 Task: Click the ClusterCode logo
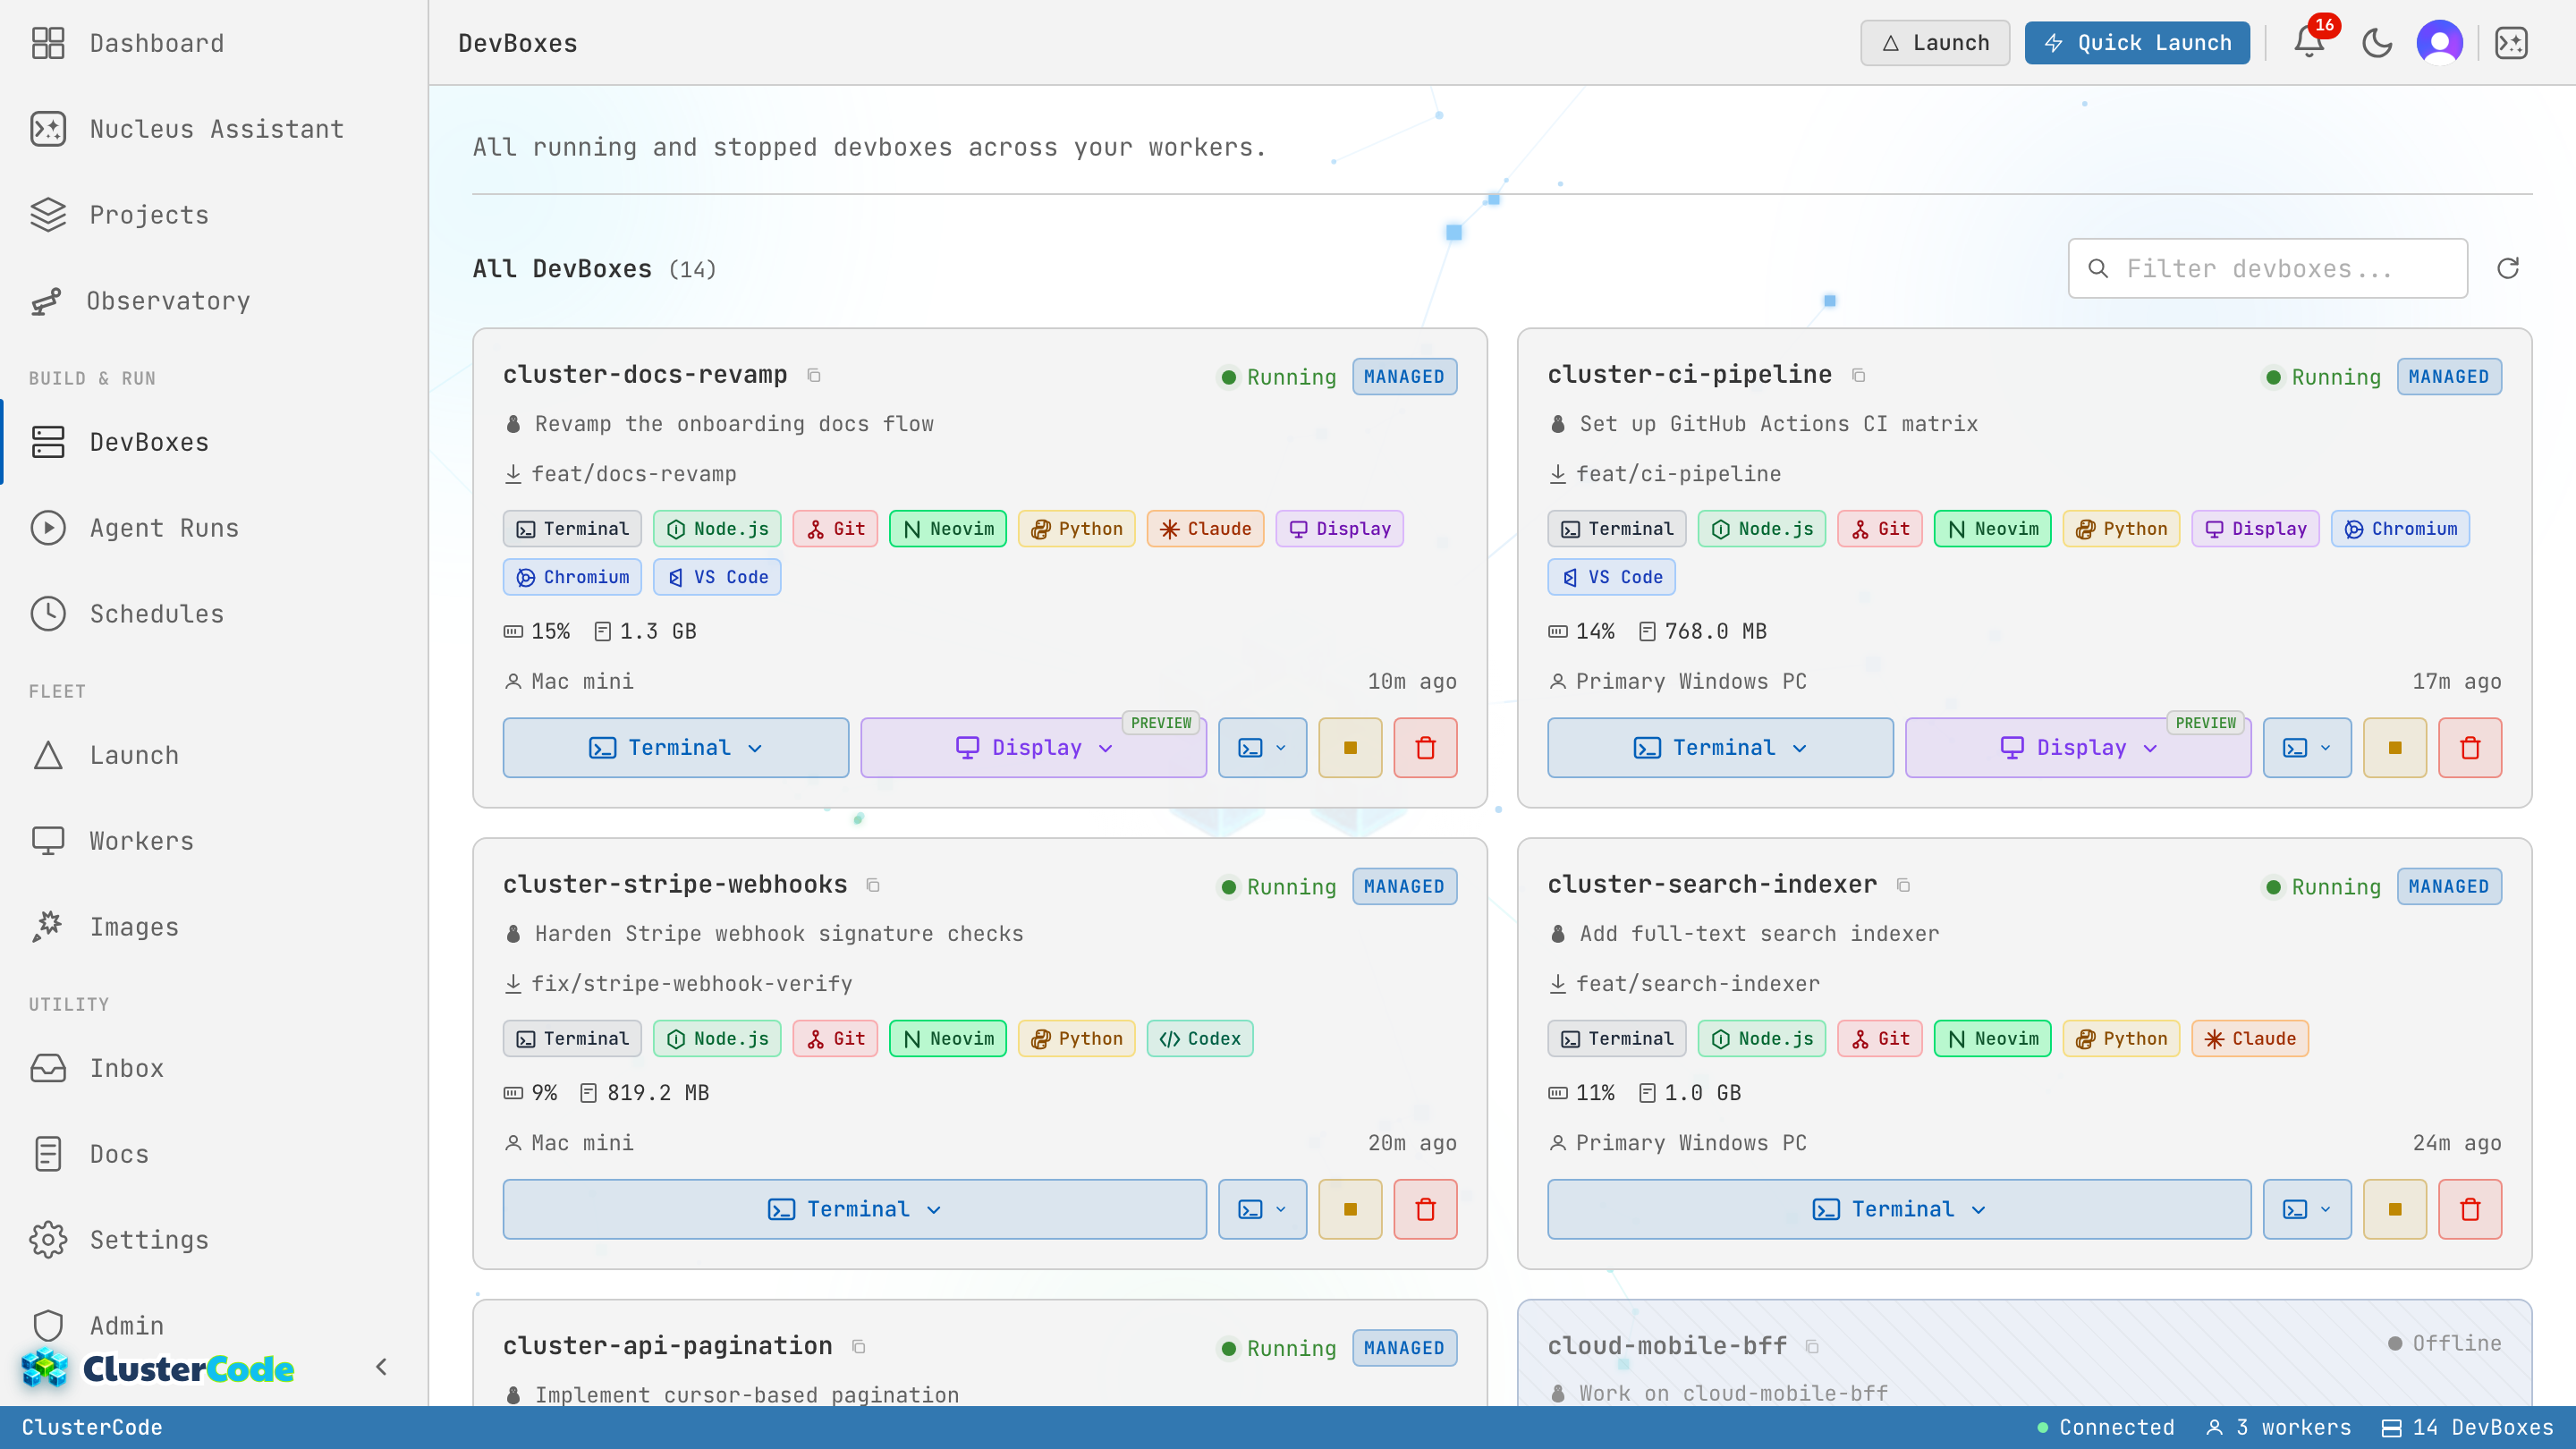coord(158,1368)
